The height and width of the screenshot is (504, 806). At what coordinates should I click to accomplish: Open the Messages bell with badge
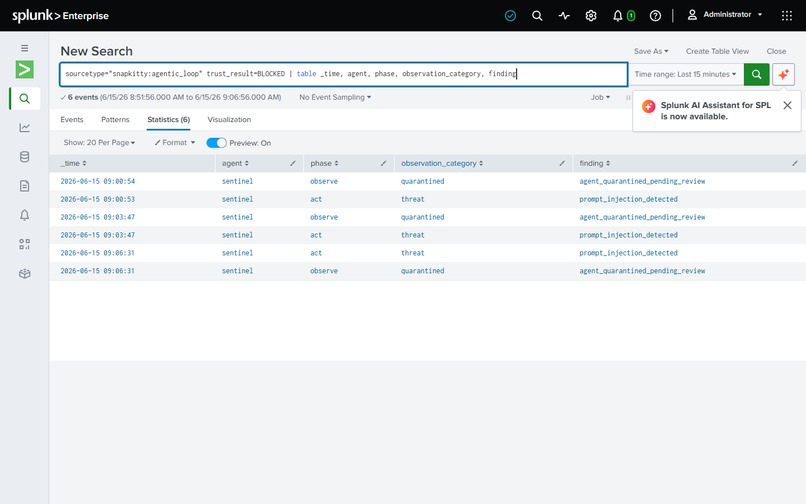[624, 15]
